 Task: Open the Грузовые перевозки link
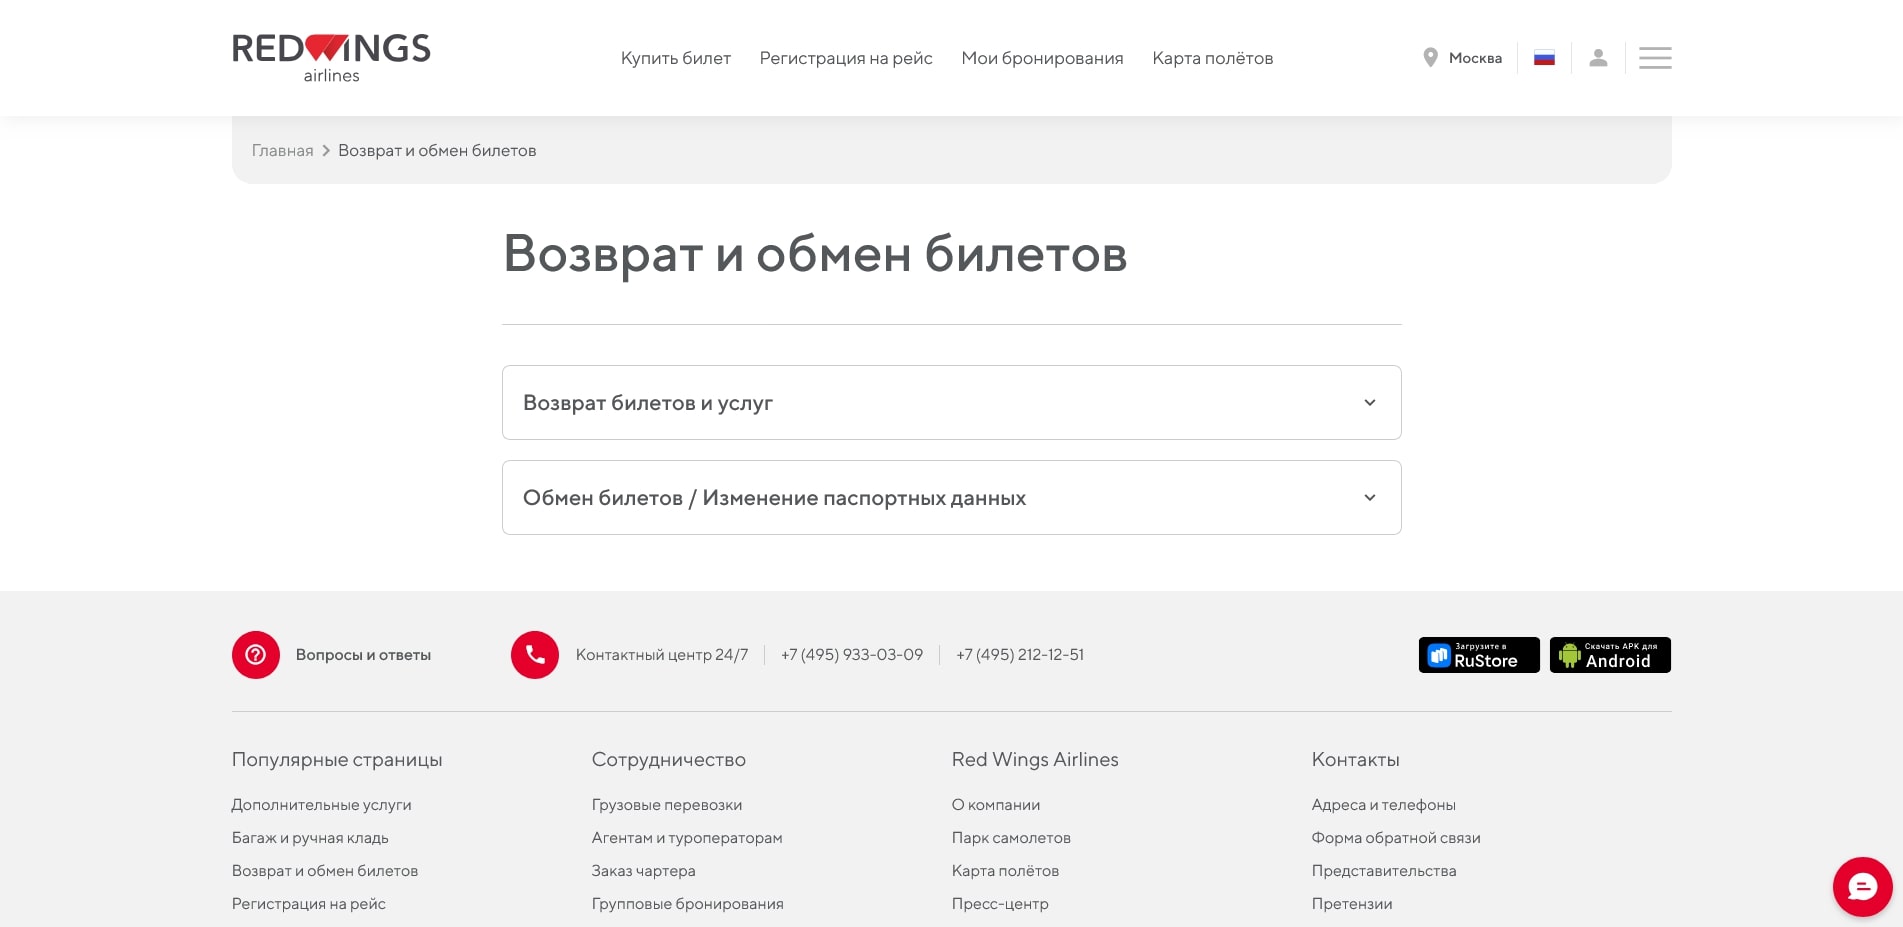pyautogui.click(x=666, y=804)
